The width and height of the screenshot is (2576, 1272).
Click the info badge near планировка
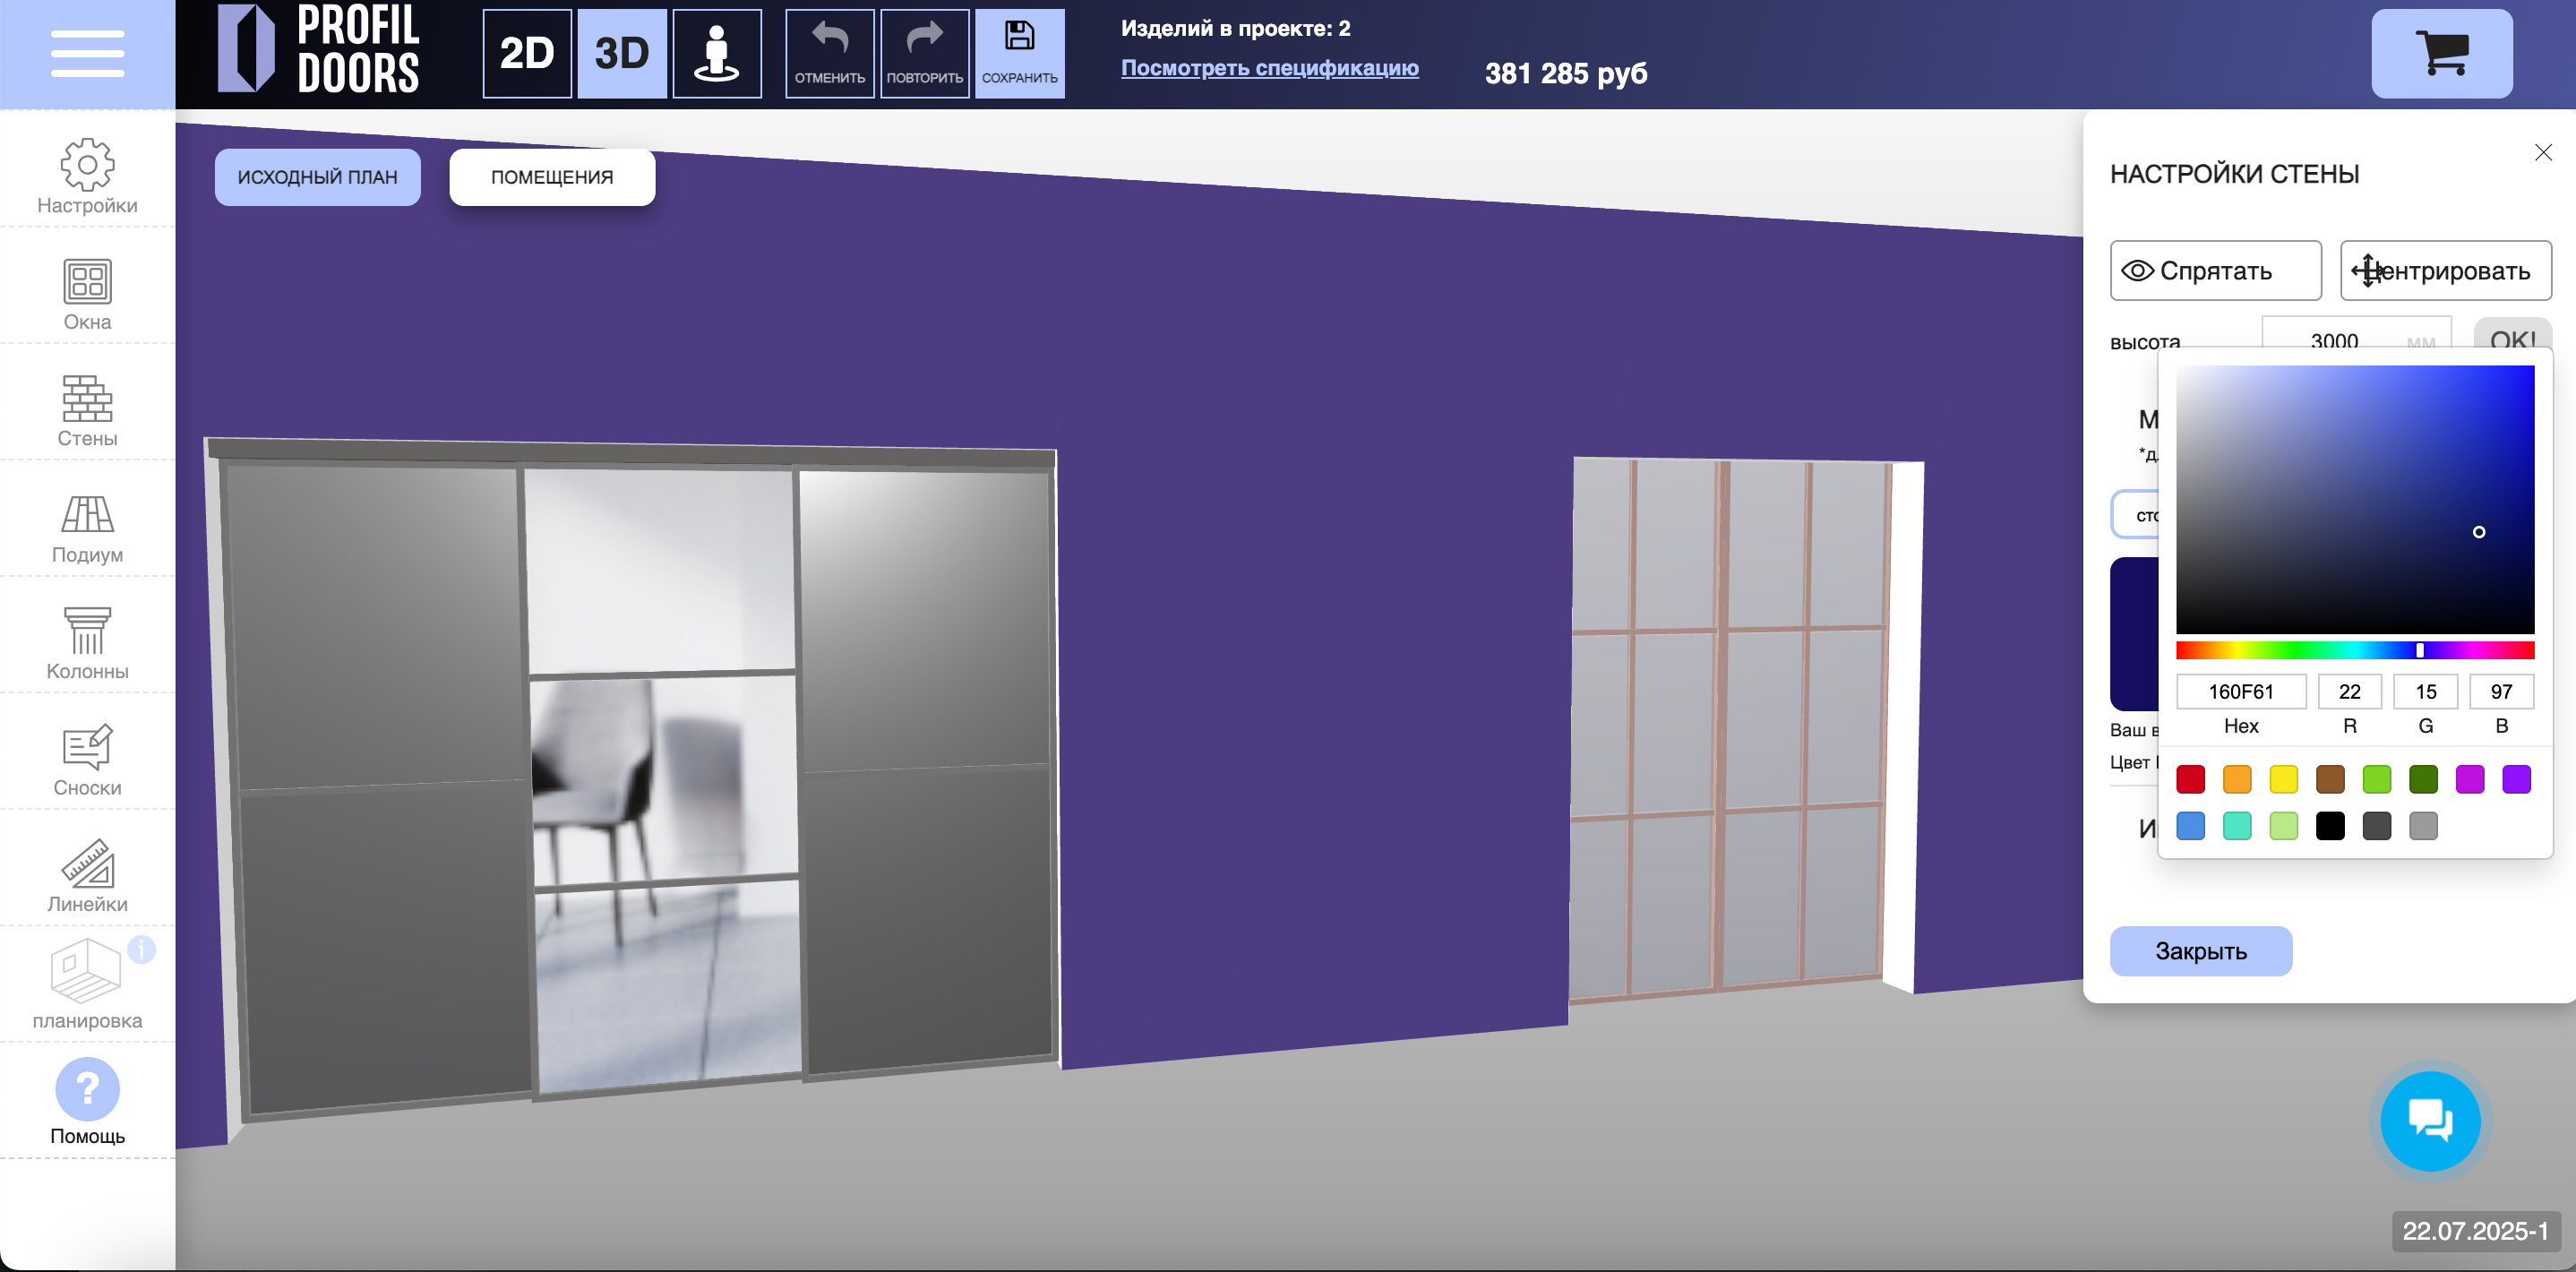(142, 949)
